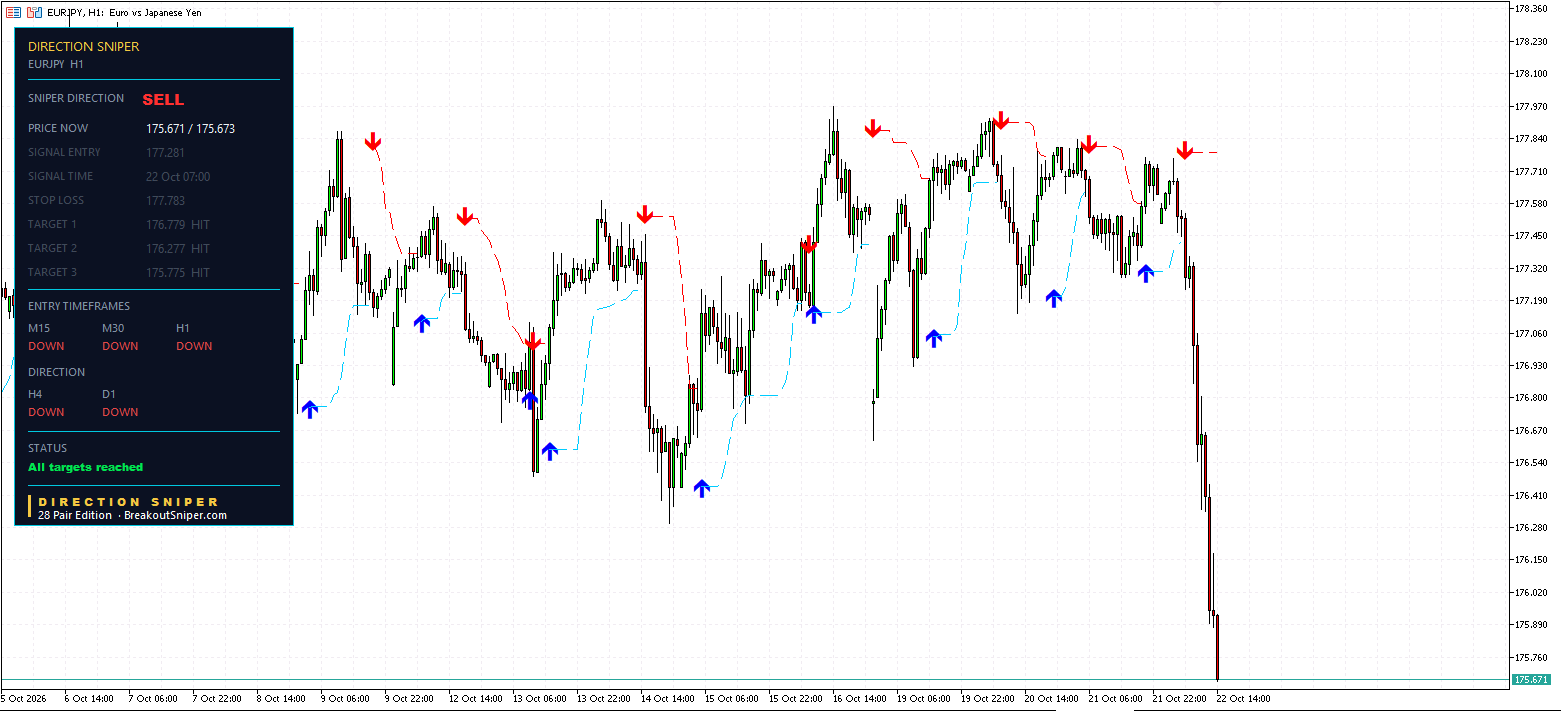Toggle the one-click trading panel icon

[x=33, y=12]
